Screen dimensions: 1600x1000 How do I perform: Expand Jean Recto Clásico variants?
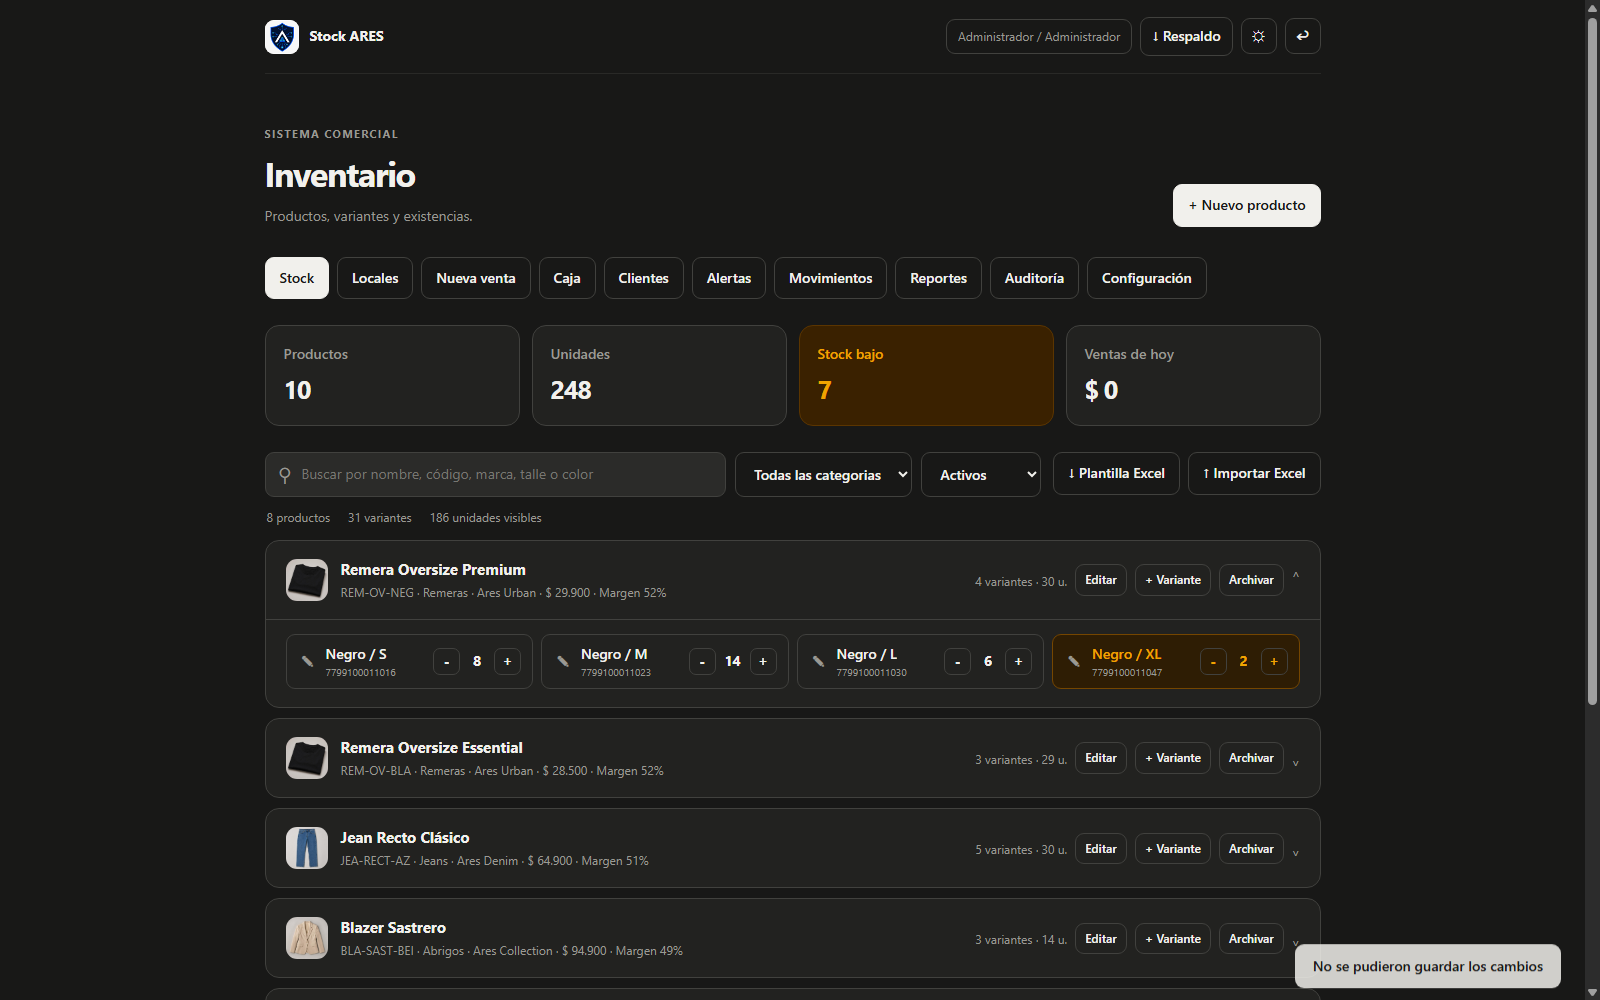[x=1296, y=853]
